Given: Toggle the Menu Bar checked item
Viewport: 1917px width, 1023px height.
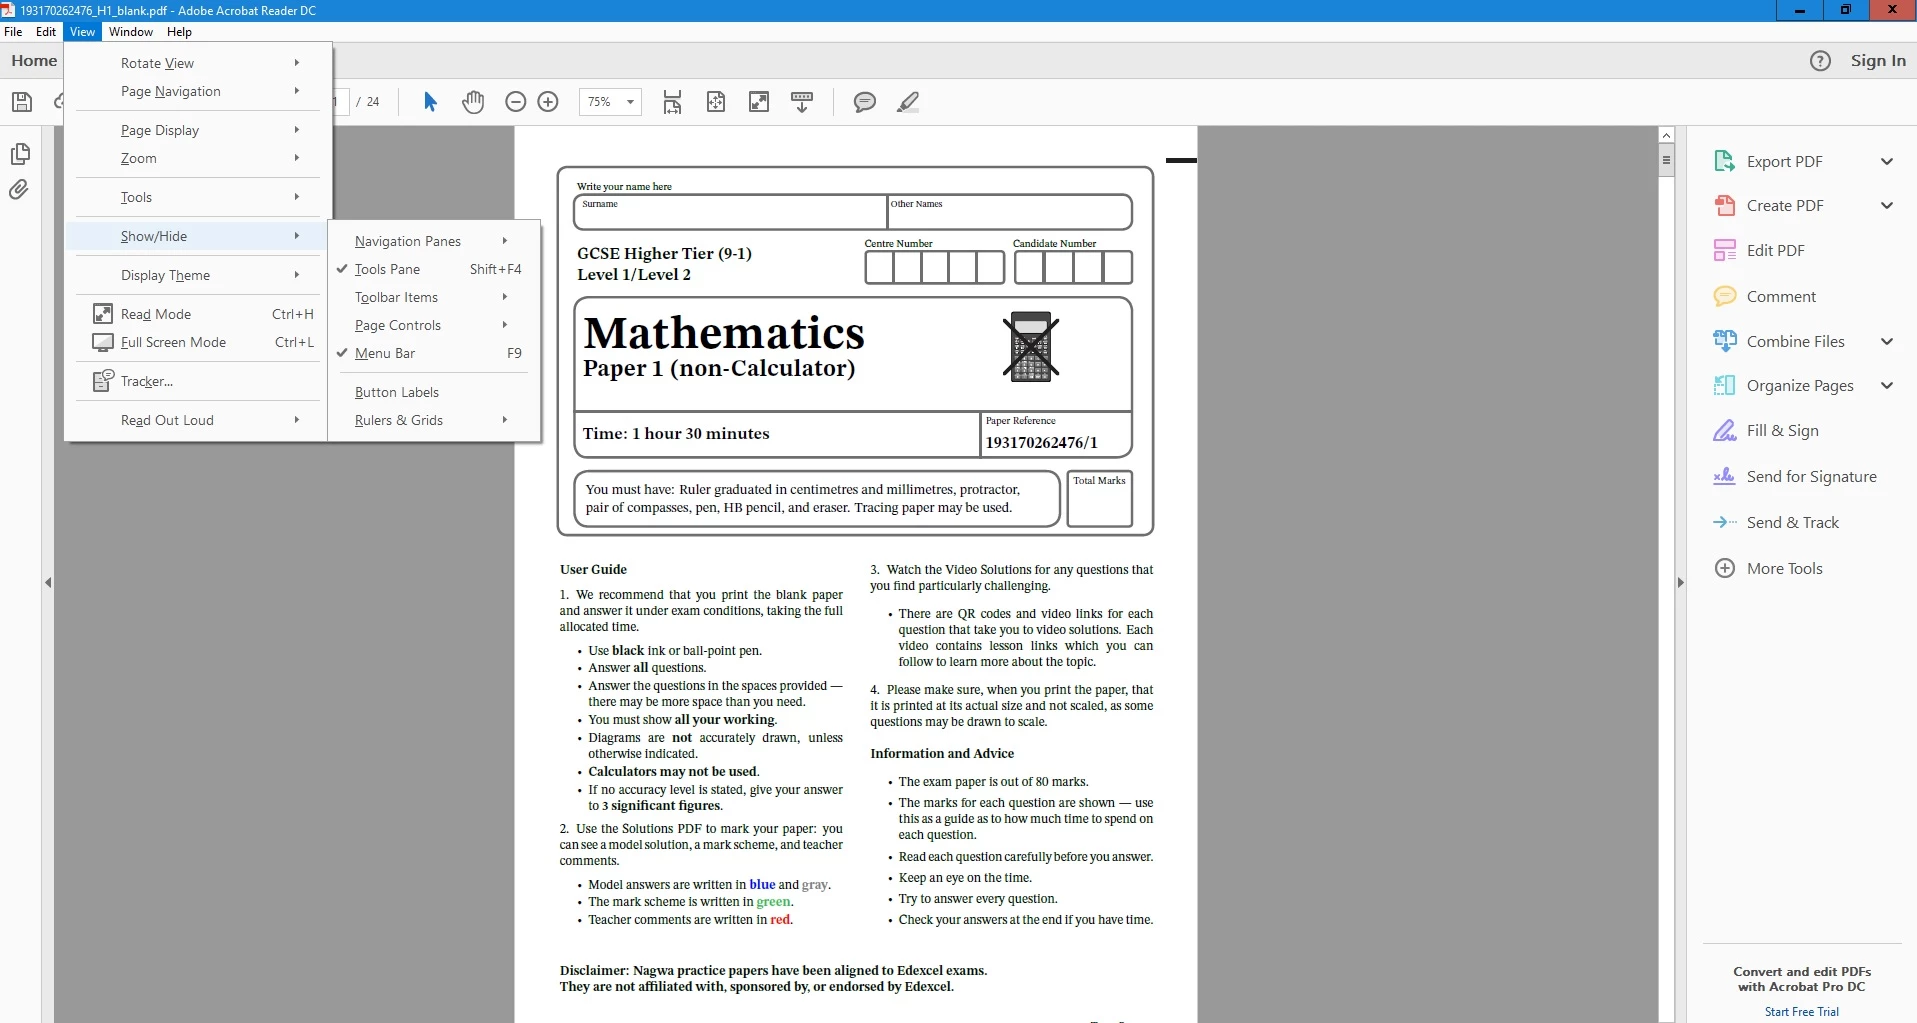Looking at the screenshot, I should pyautogui.click(x=434, y=353).
